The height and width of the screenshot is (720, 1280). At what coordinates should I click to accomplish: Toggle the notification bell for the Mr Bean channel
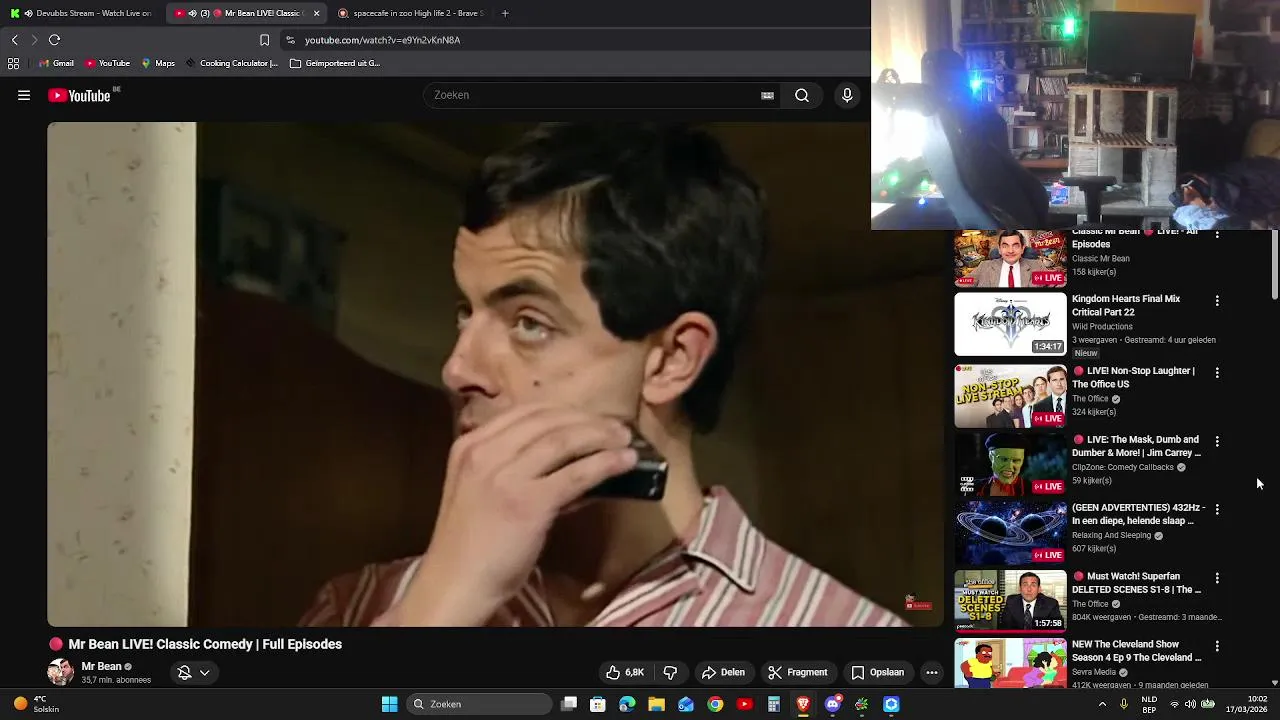184,673
